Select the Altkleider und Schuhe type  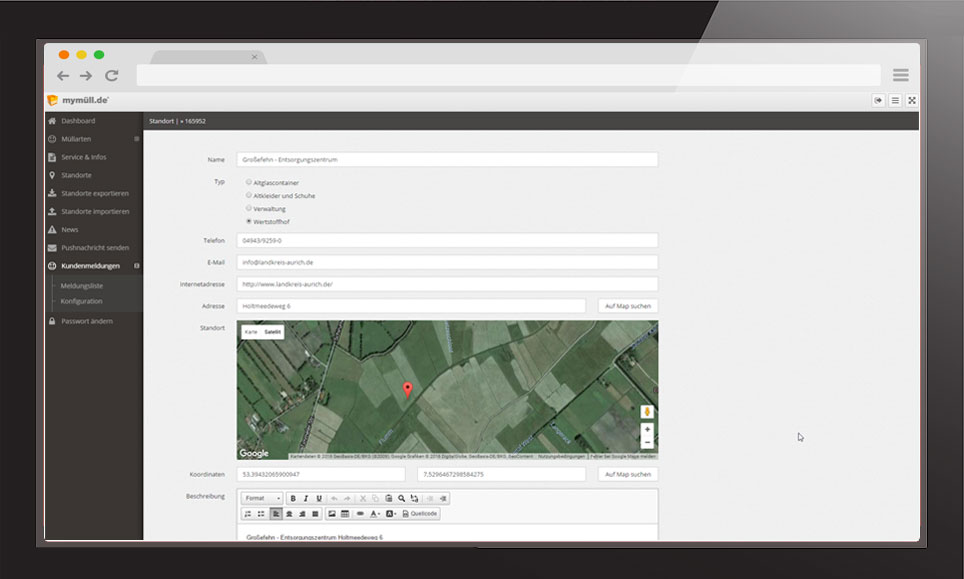(x=248, y=195)
